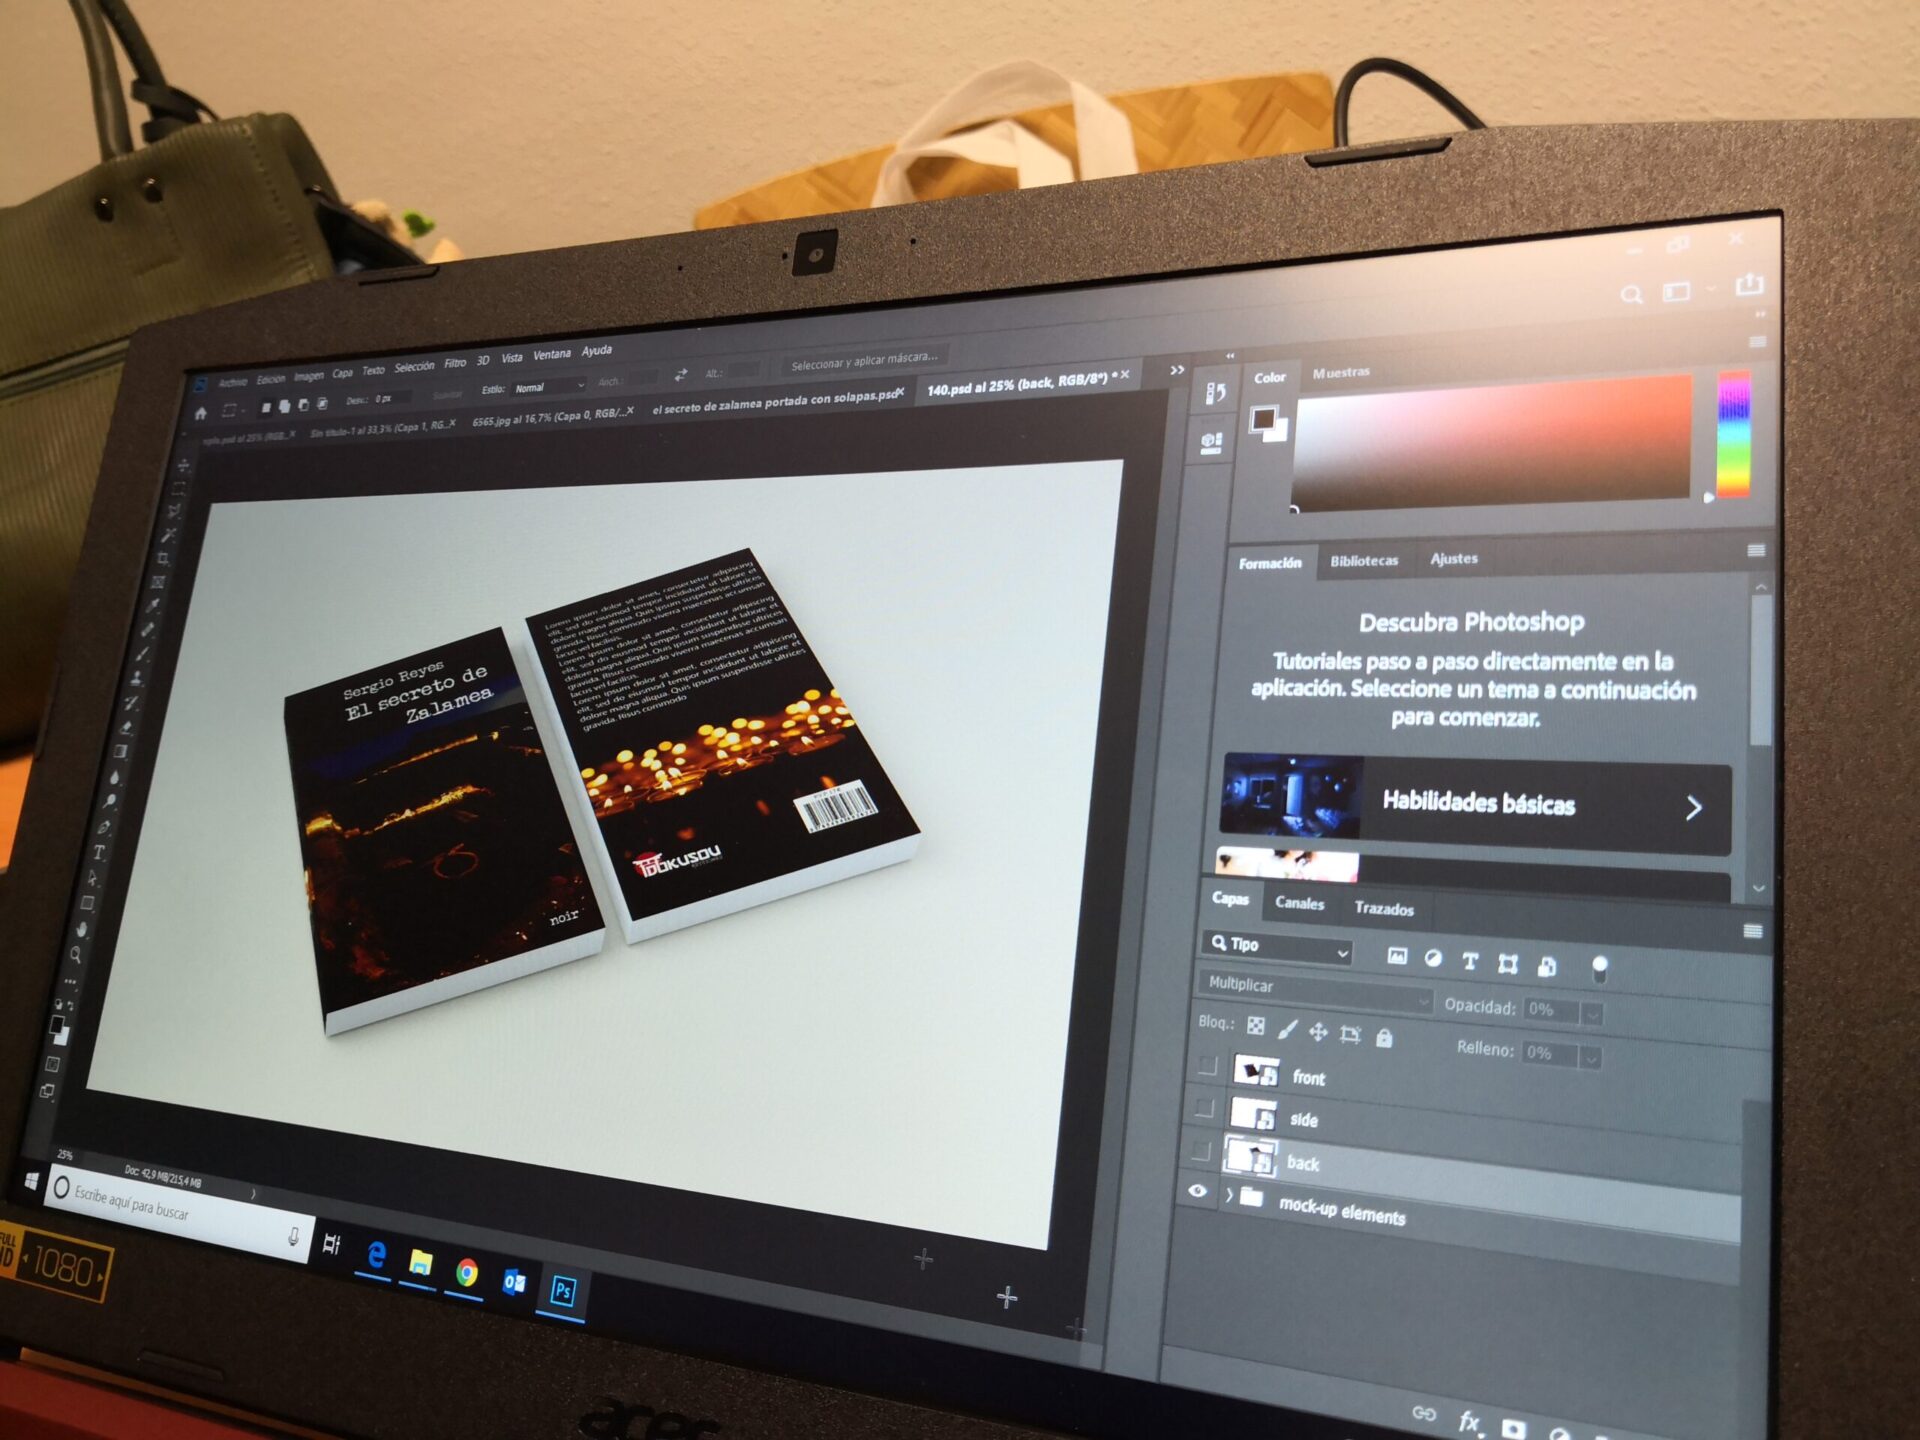Open the Opacidad dropdown arrow
This screenshot has height=1440, width=1920.
click(1592, 1014)
